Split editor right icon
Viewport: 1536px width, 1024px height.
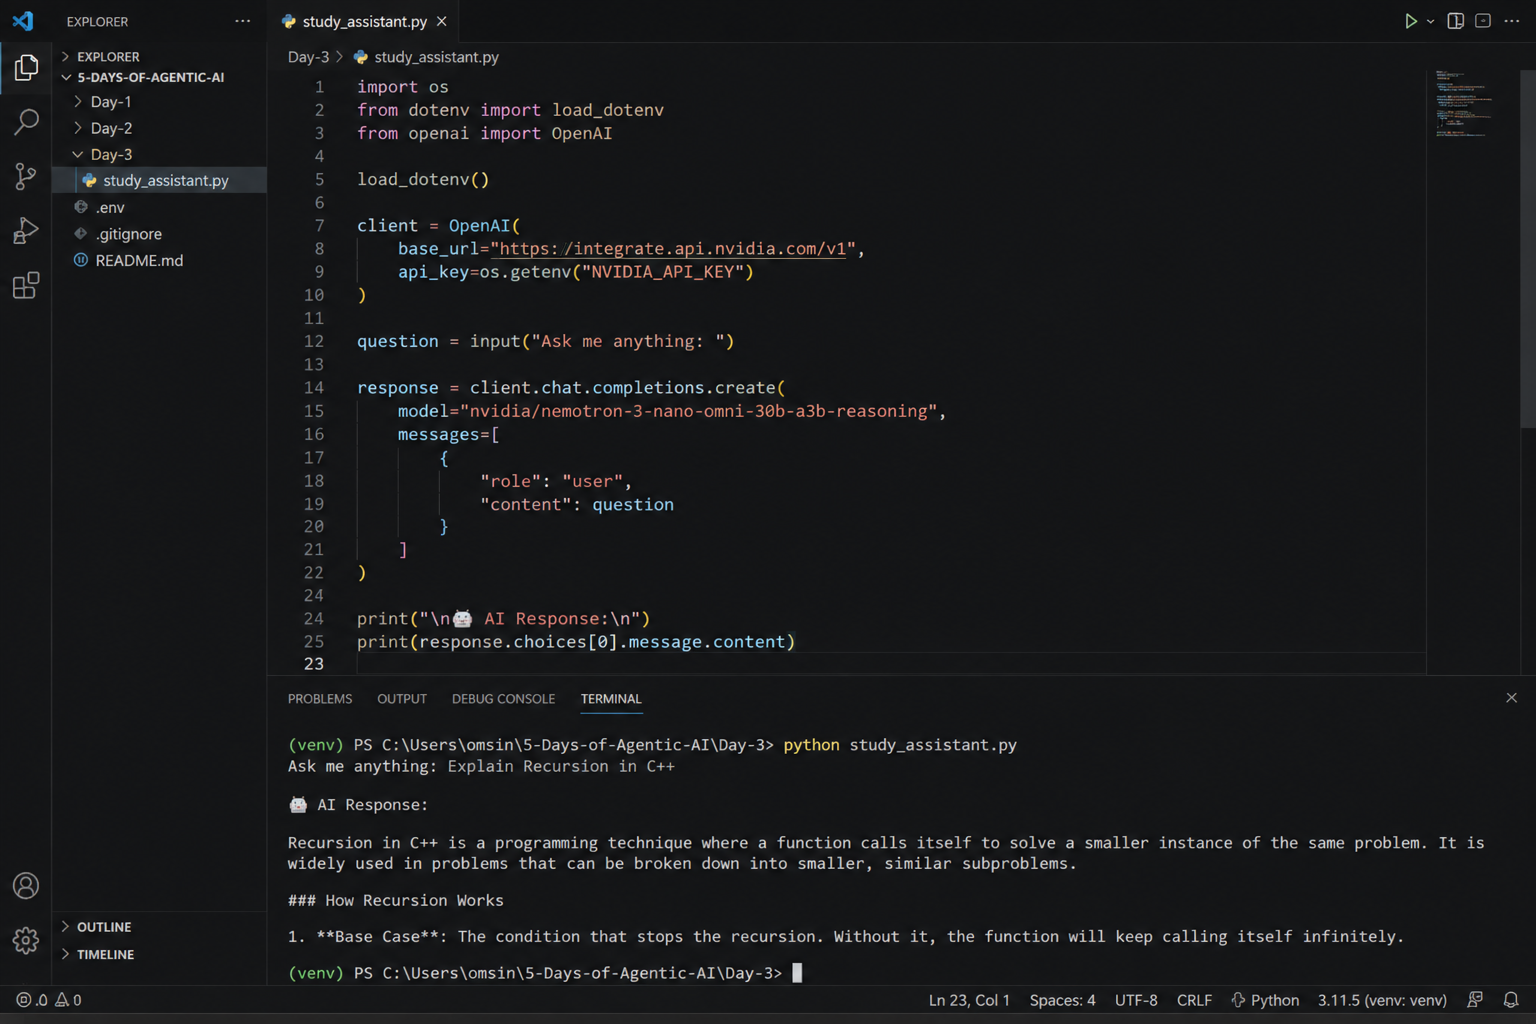[x=1456, y=21]
